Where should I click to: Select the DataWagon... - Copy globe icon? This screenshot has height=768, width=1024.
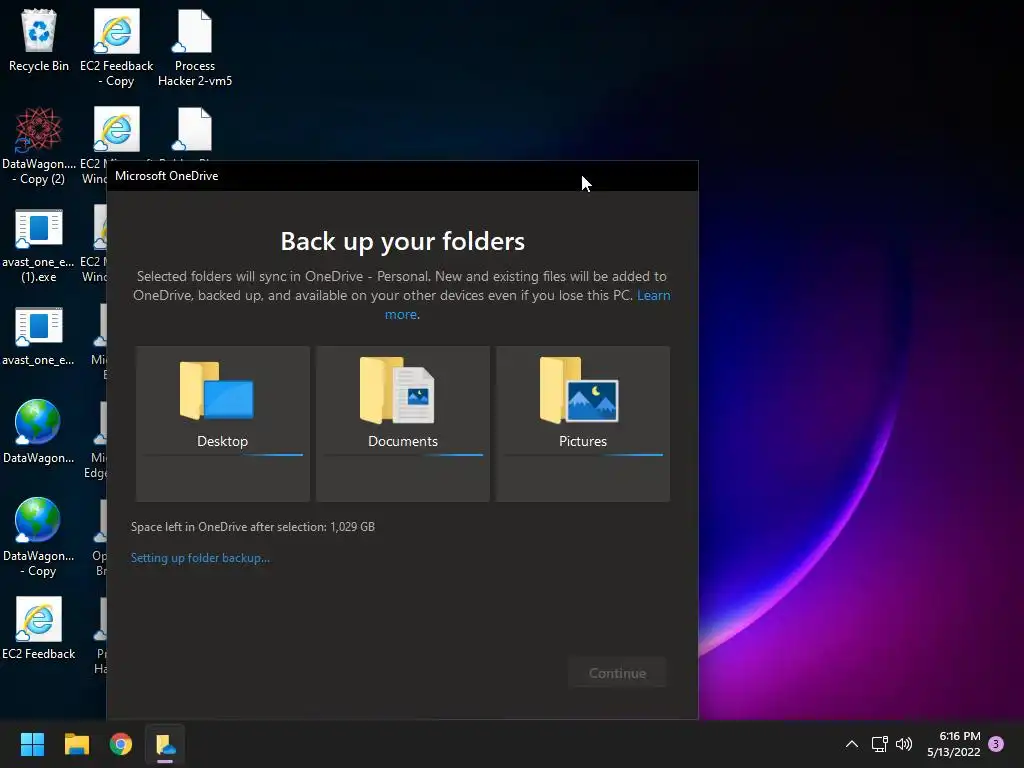(x=39, y=537)
